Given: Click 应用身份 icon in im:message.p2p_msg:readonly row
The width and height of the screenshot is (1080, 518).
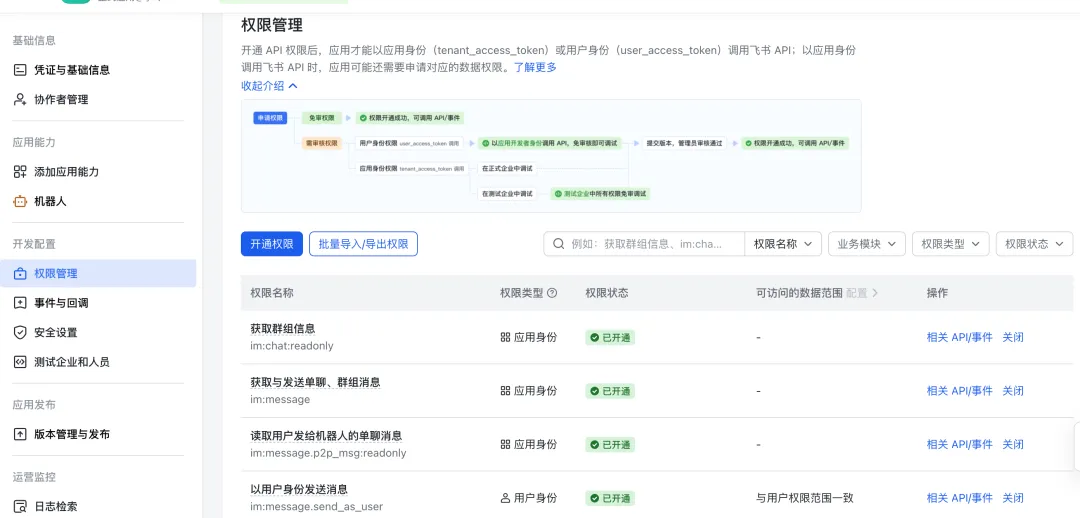Looking at the screenshot, I should tap(505, 444).
